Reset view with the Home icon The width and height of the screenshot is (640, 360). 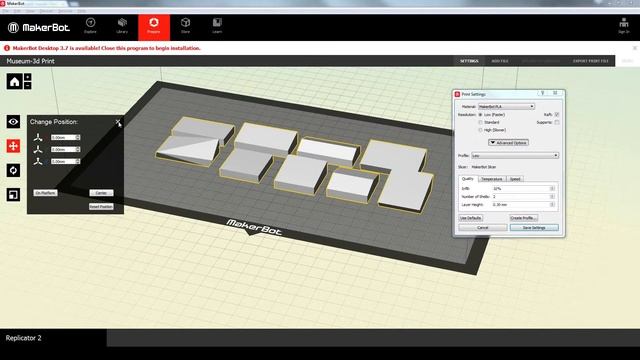click(x=15, y=82)
